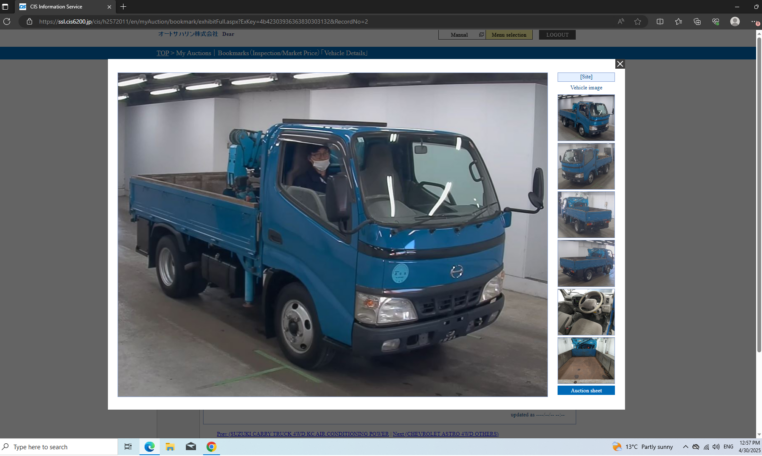Click the Menu selection button
The image size is (762, 456).
pos(509,35)
